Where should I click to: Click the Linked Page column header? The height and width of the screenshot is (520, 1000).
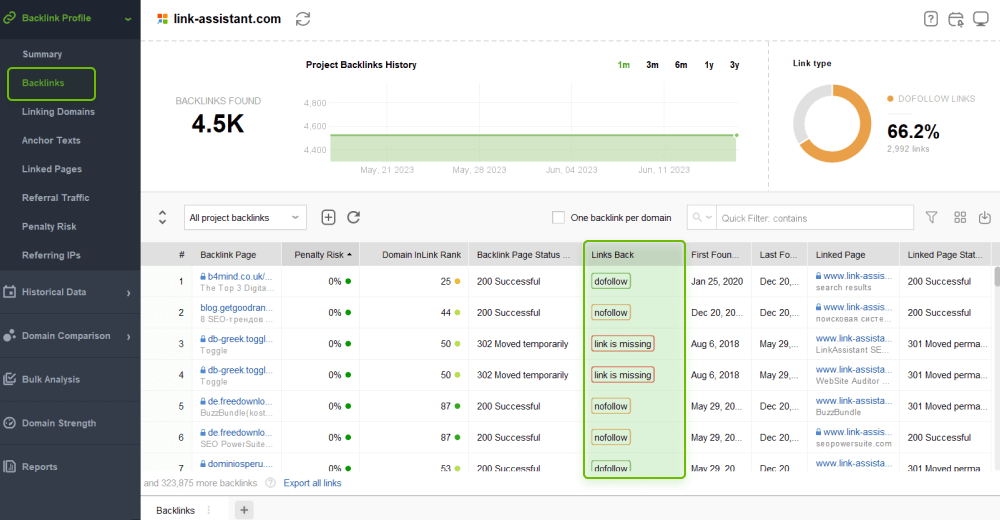click(x=853, y=255)
